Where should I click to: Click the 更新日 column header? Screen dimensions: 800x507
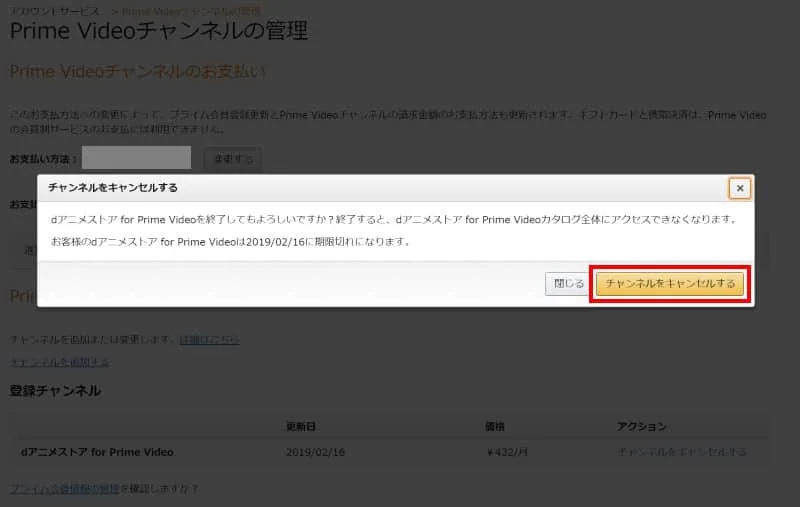[301, 426]
